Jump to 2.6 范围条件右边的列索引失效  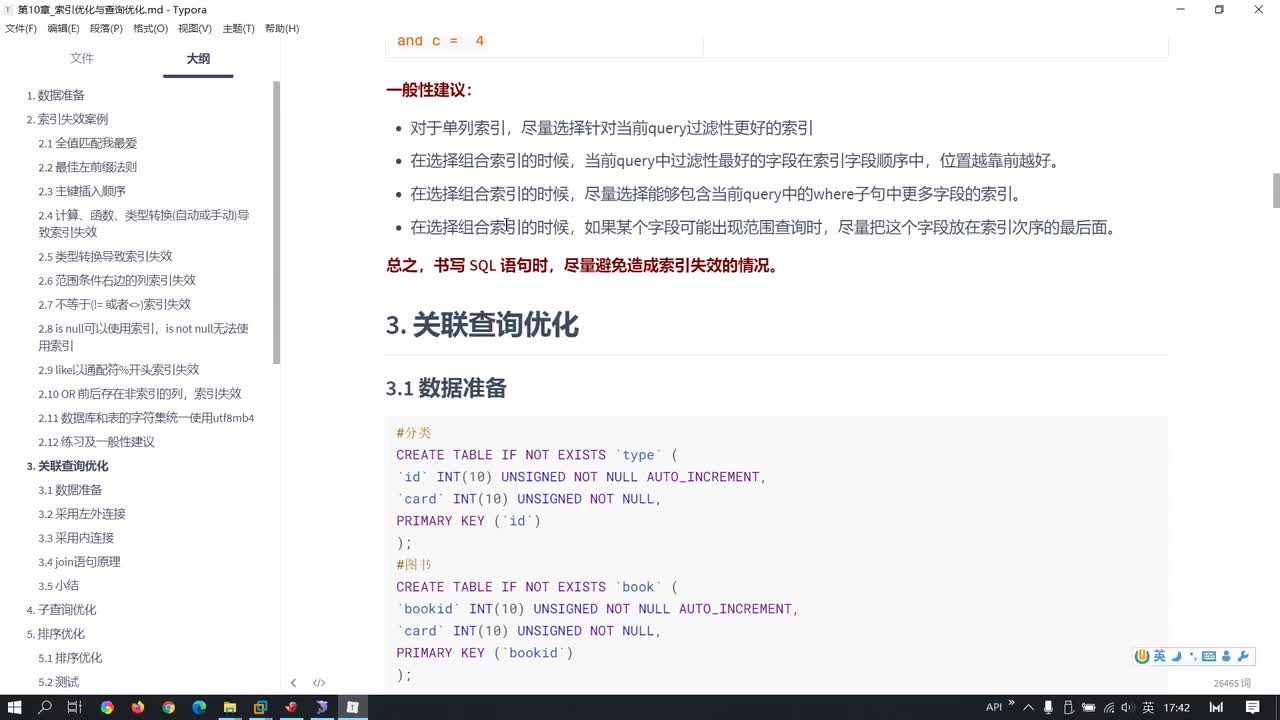tap(117, 280)
